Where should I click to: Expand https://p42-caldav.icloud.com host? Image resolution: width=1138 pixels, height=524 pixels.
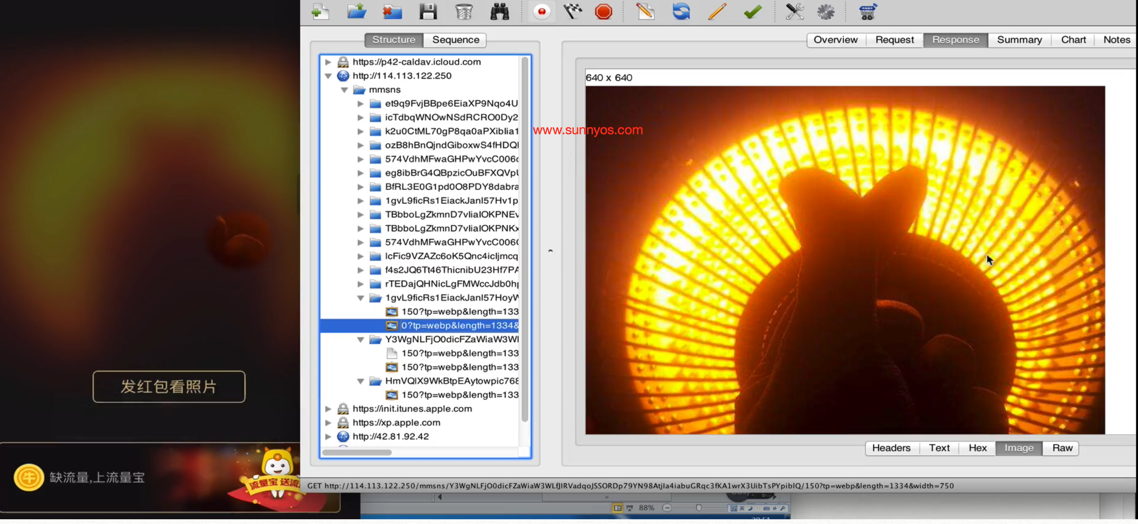pyautogui.click(x=328, y=62)
